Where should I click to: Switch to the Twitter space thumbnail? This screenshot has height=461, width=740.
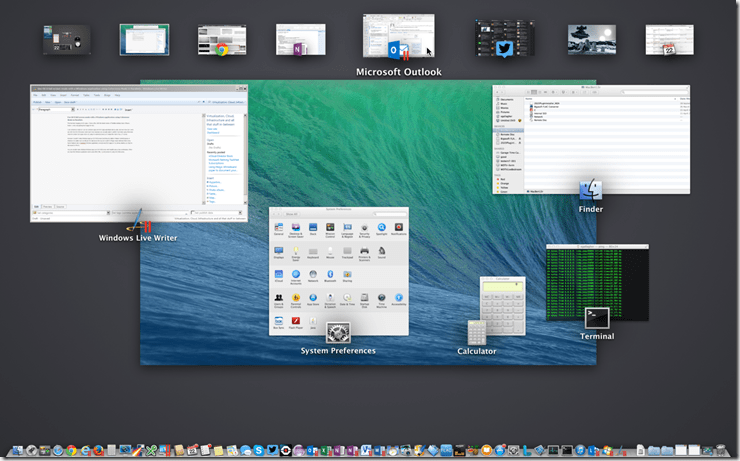pos(505,39)
